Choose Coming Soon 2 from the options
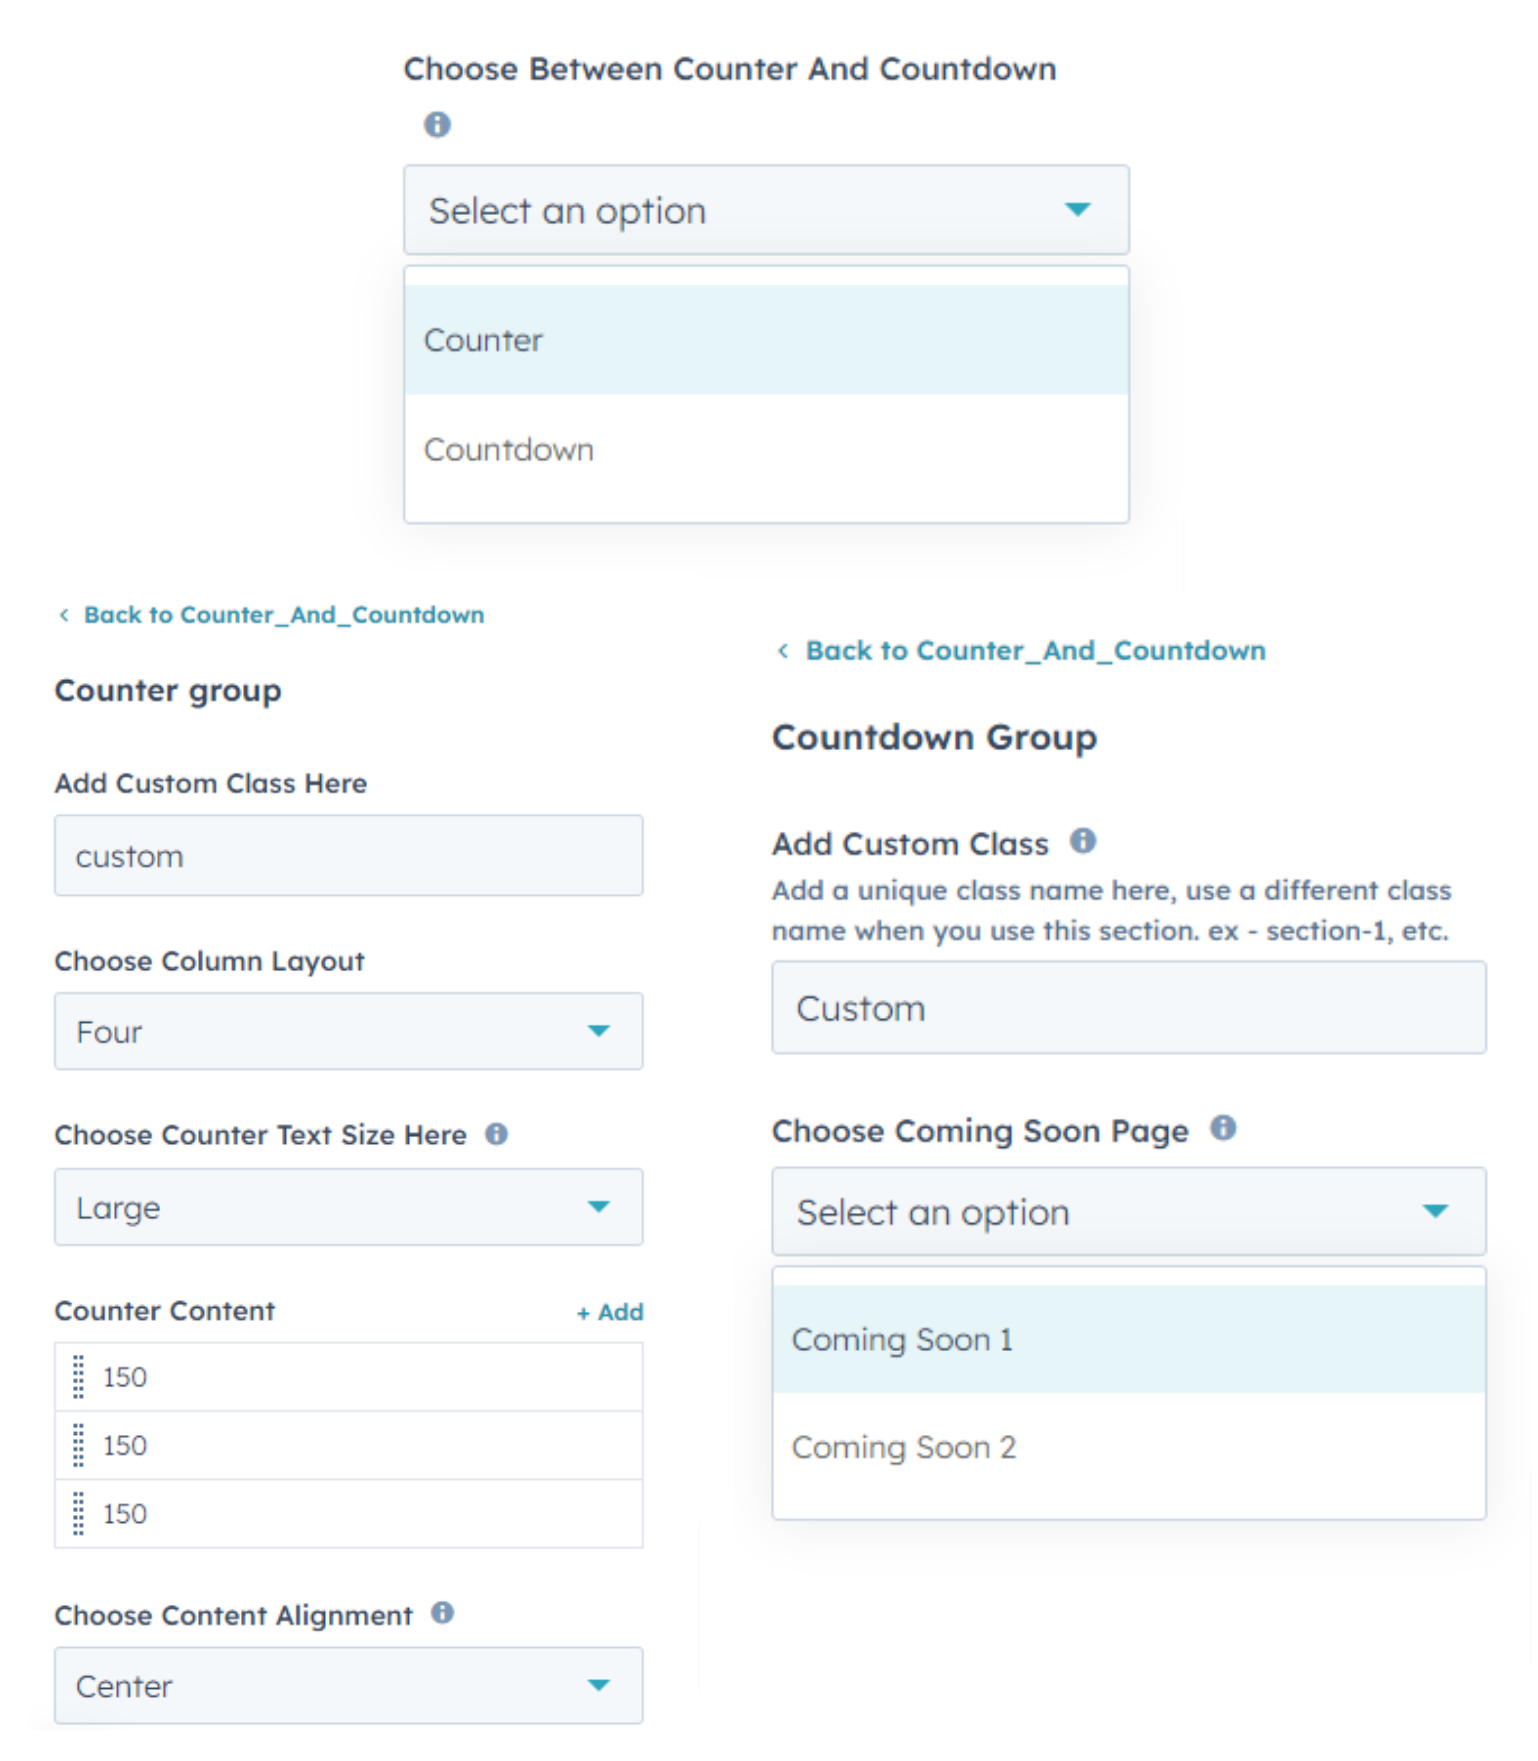 [1128, 1447]
